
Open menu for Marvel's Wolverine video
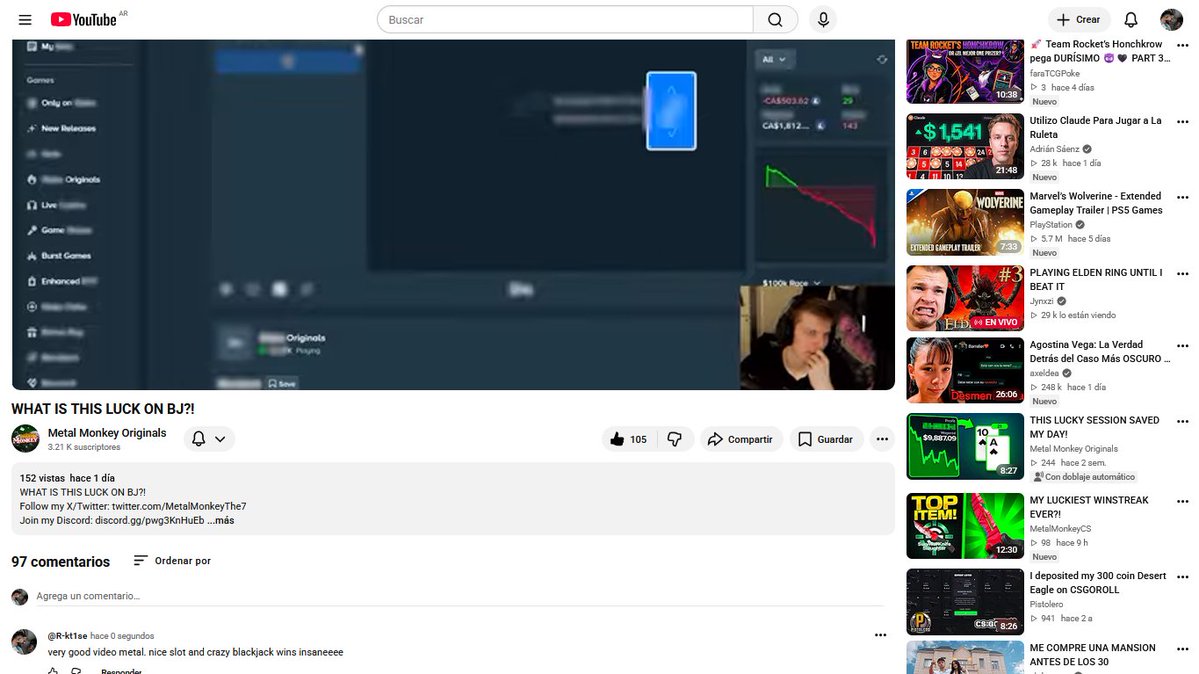1183,197
